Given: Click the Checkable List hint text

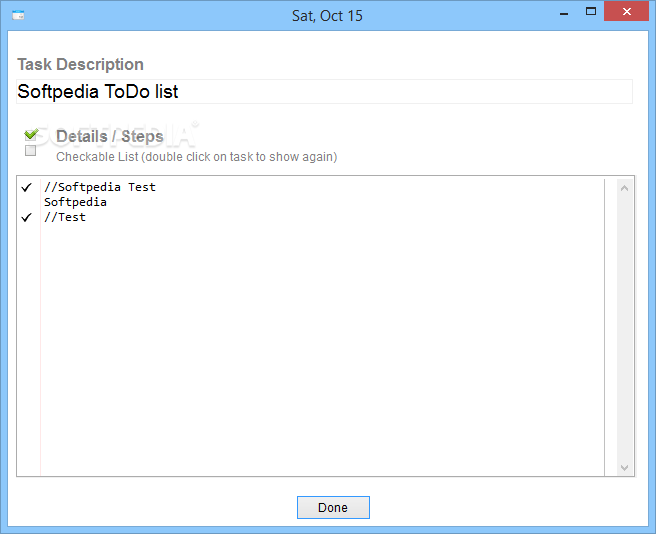Looking at the screenshot, I should tap(197, 157).
